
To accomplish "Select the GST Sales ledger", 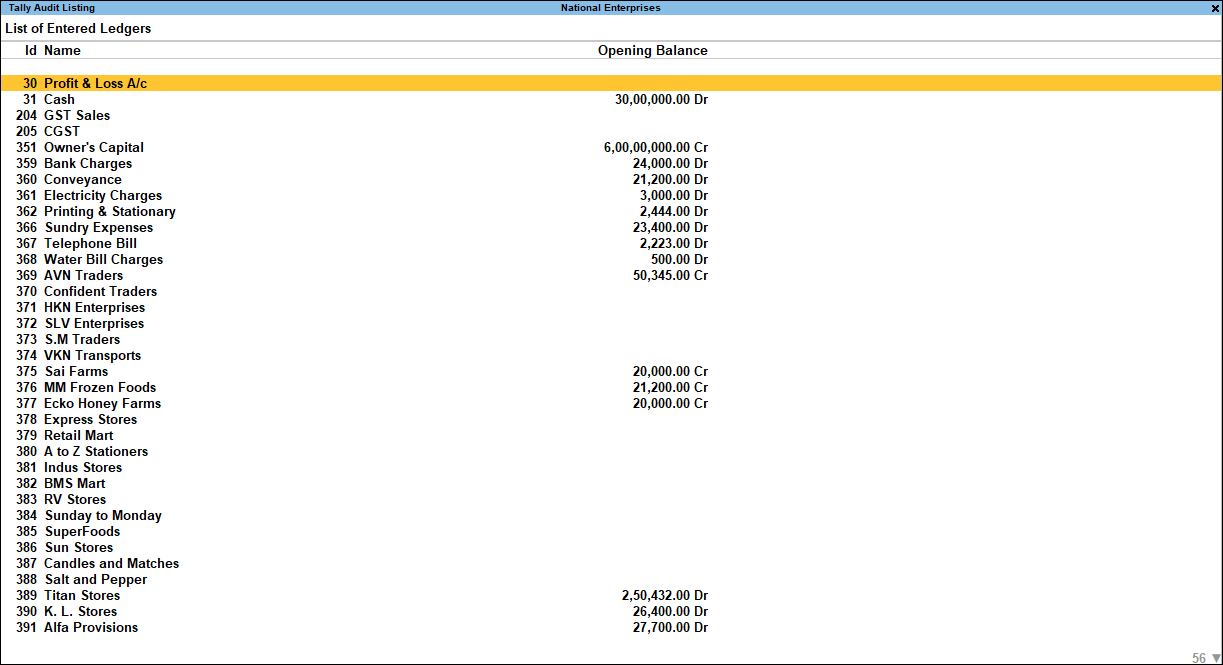I will pos(76,115).
